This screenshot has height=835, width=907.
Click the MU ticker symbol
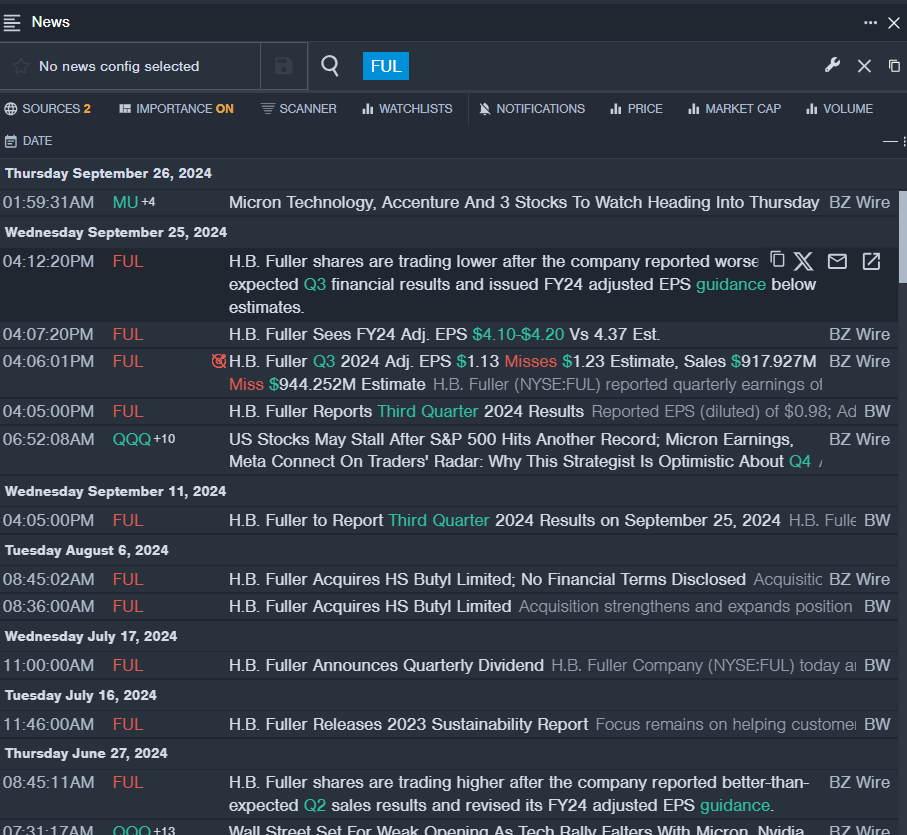(x=125, y=202)
